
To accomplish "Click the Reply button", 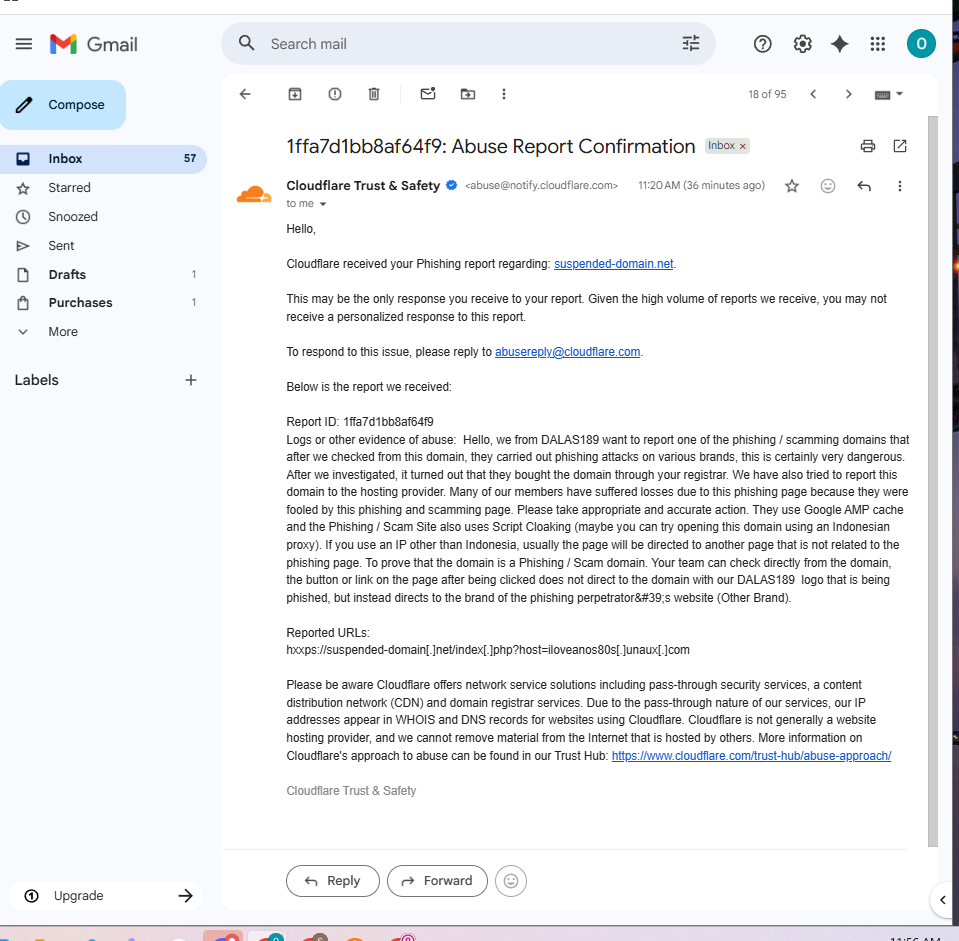I will tap(333, 881).
